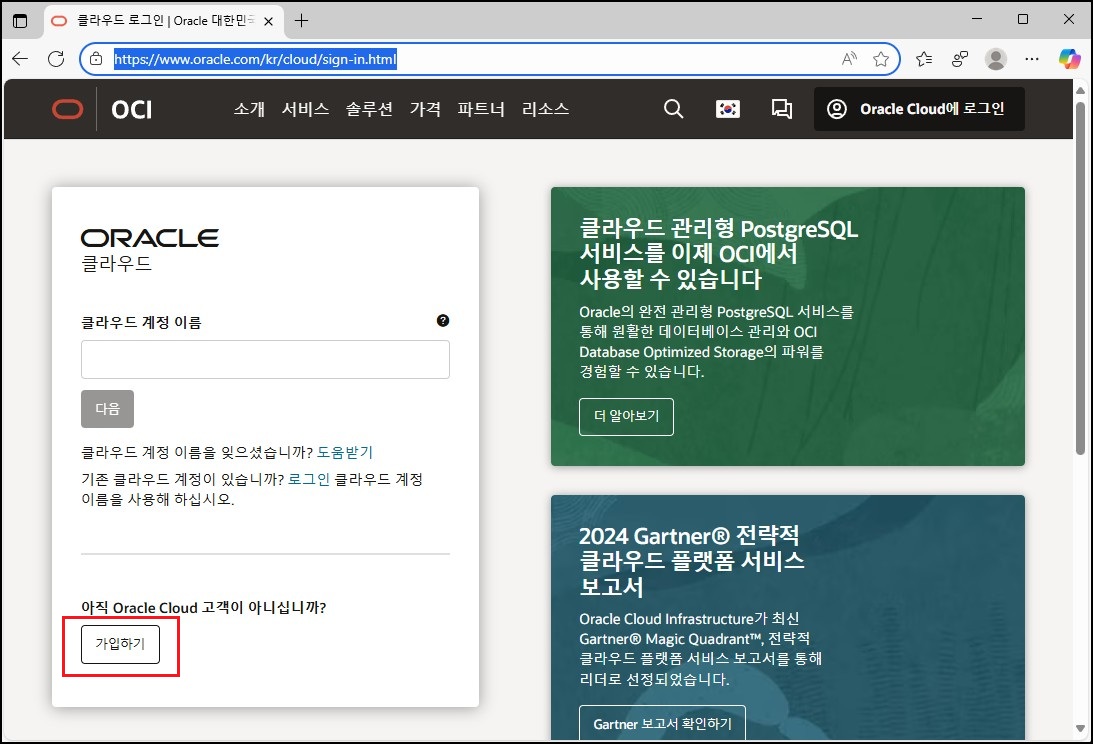Viewport: 1093px width, 744px height.
Task: Open the Favorites list icon
Action: pyautogui.click(x=924, y=59)
